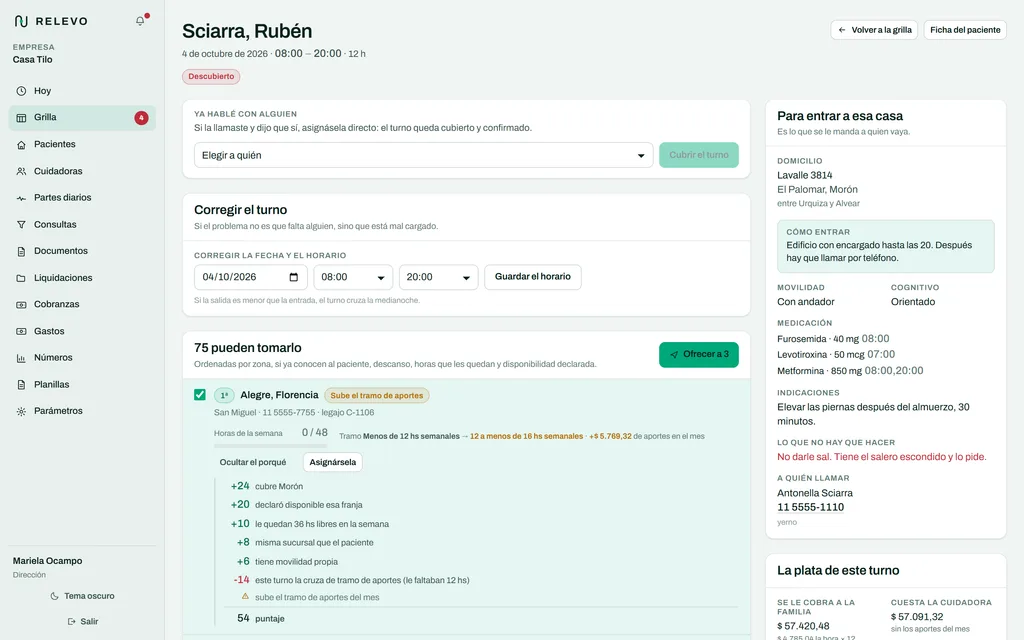Click the banknote icon beside Cobranzas
The image size is (1024, 640).
click(x=21, y=305)
